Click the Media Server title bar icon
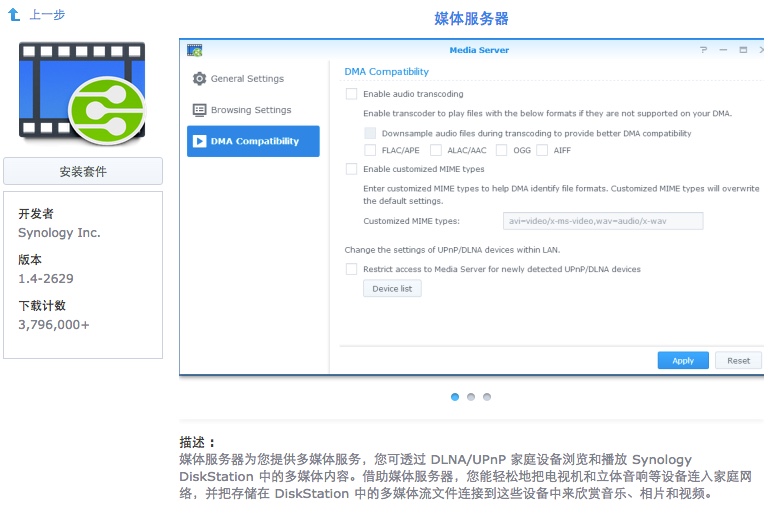Screen dimensions: 770x517 194,50
